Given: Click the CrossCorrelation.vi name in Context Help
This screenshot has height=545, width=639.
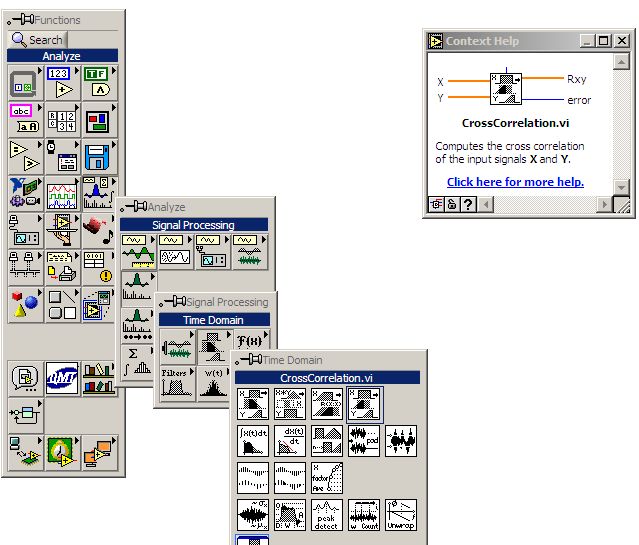Looking at the screenshot, I should 516,123.
